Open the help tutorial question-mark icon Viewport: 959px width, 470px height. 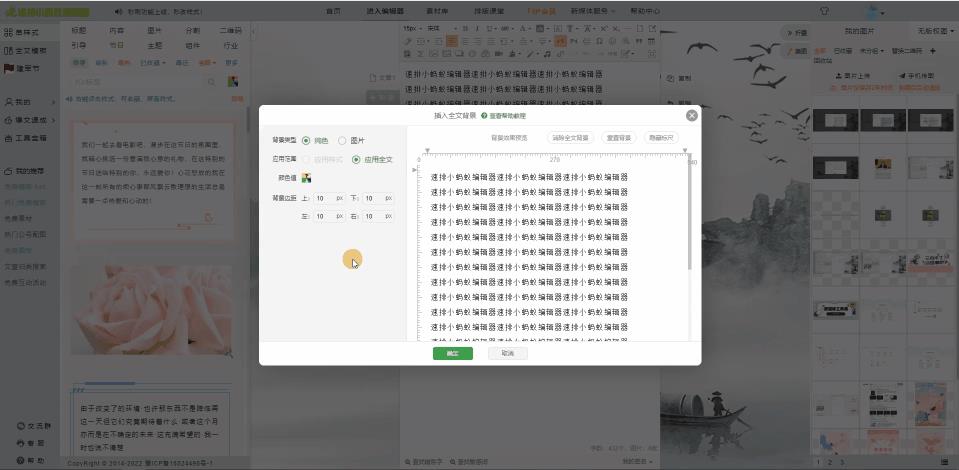point(484,116)
